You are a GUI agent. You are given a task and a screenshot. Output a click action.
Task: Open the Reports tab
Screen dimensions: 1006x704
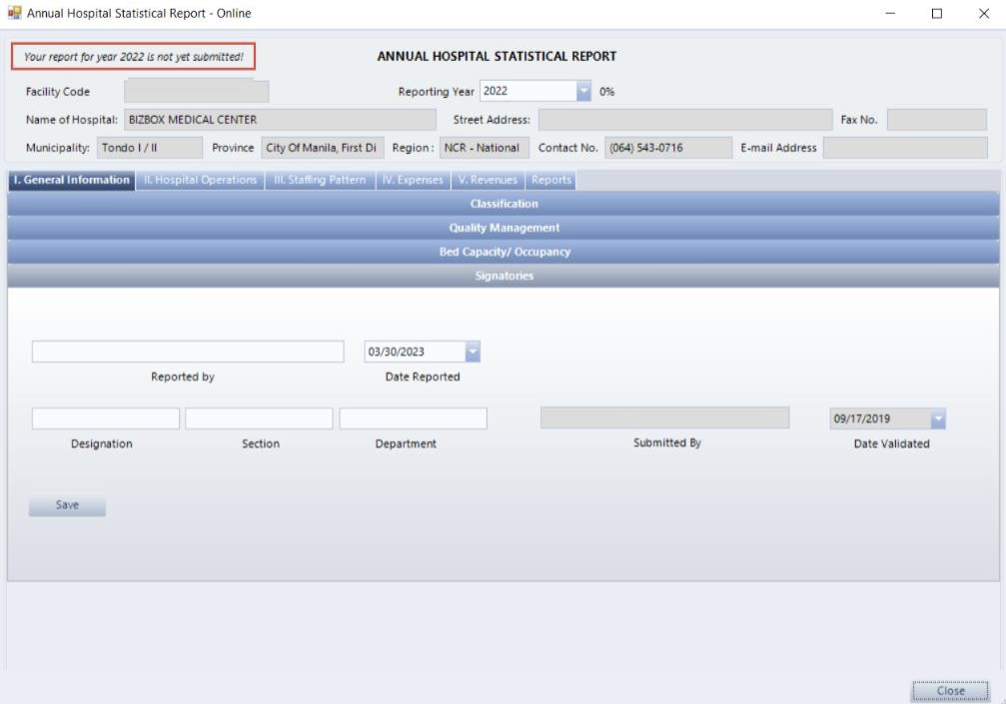551,180
